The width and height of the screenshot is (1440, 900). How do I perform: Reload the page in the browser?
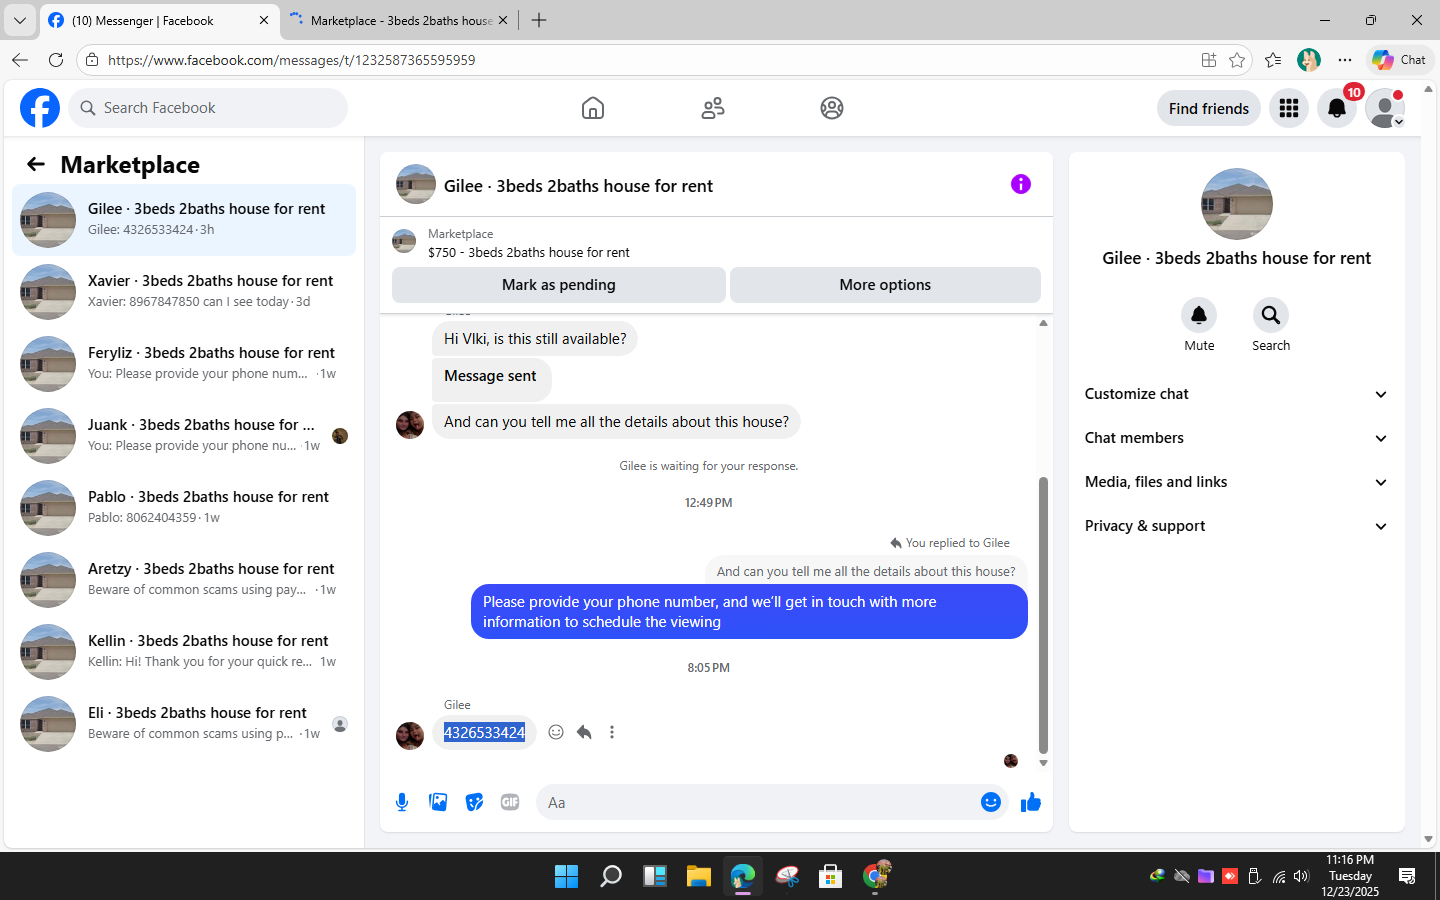[56, 60]
